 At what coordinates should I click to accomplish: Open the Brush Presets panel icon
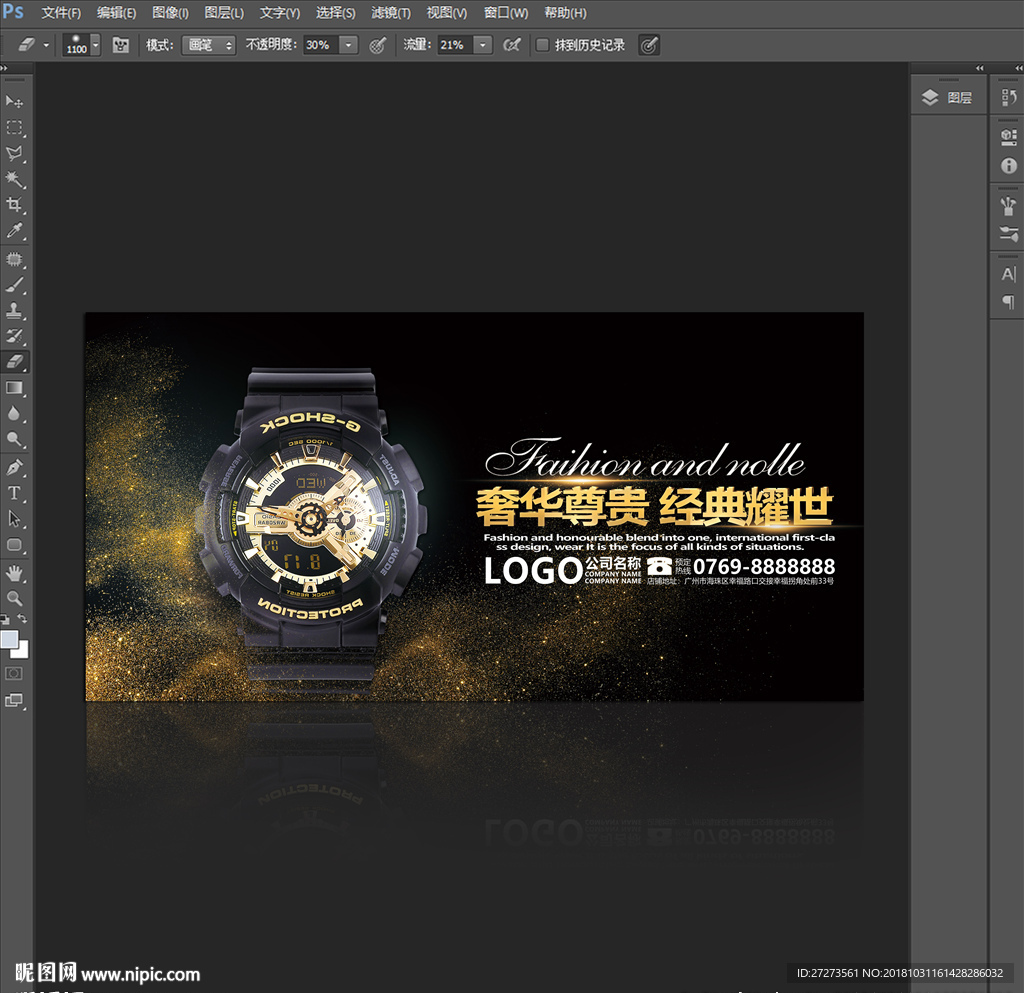point(1008,205)
